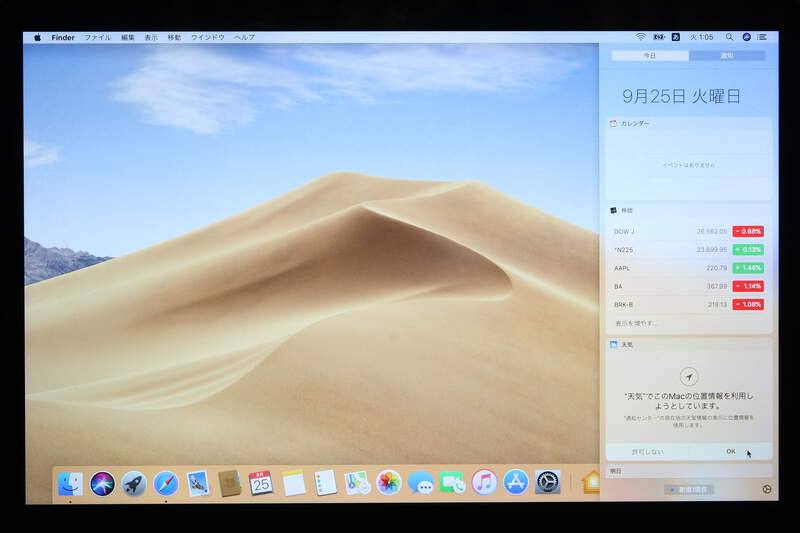800x533 pixels.
Task: Open Safari compass icon in Dock
Action: (x=166, y=483)
